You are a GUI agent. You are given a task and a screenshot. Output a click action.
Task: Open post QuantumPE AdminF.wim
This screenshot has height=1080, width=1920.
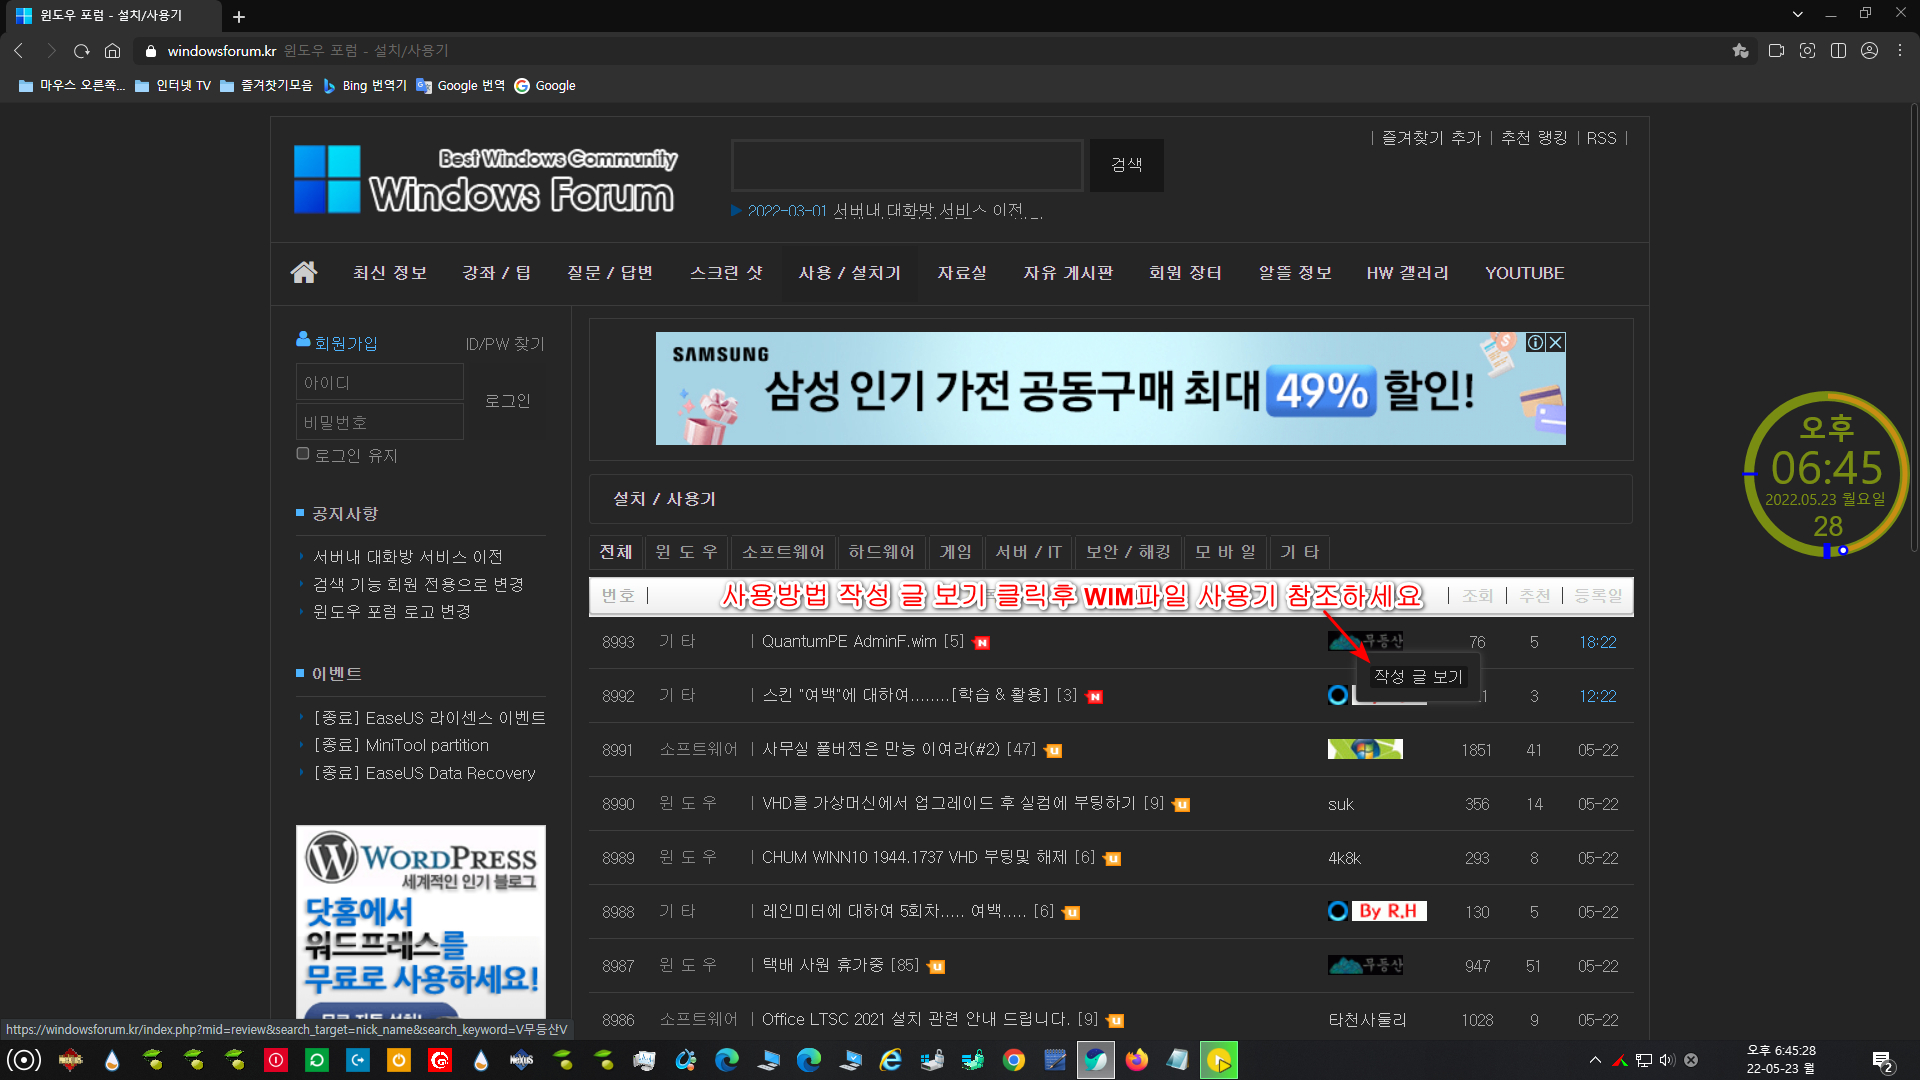tap(849, 642)
